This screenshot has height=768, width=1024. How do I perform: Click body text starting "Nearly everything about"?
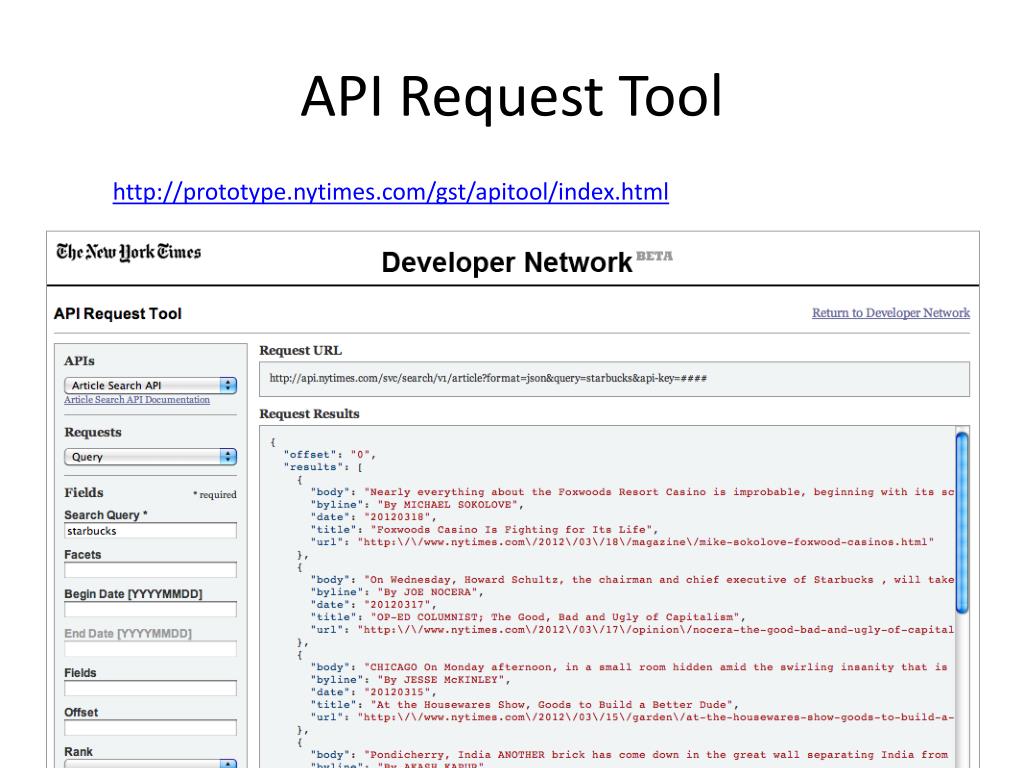coord(632,492)
